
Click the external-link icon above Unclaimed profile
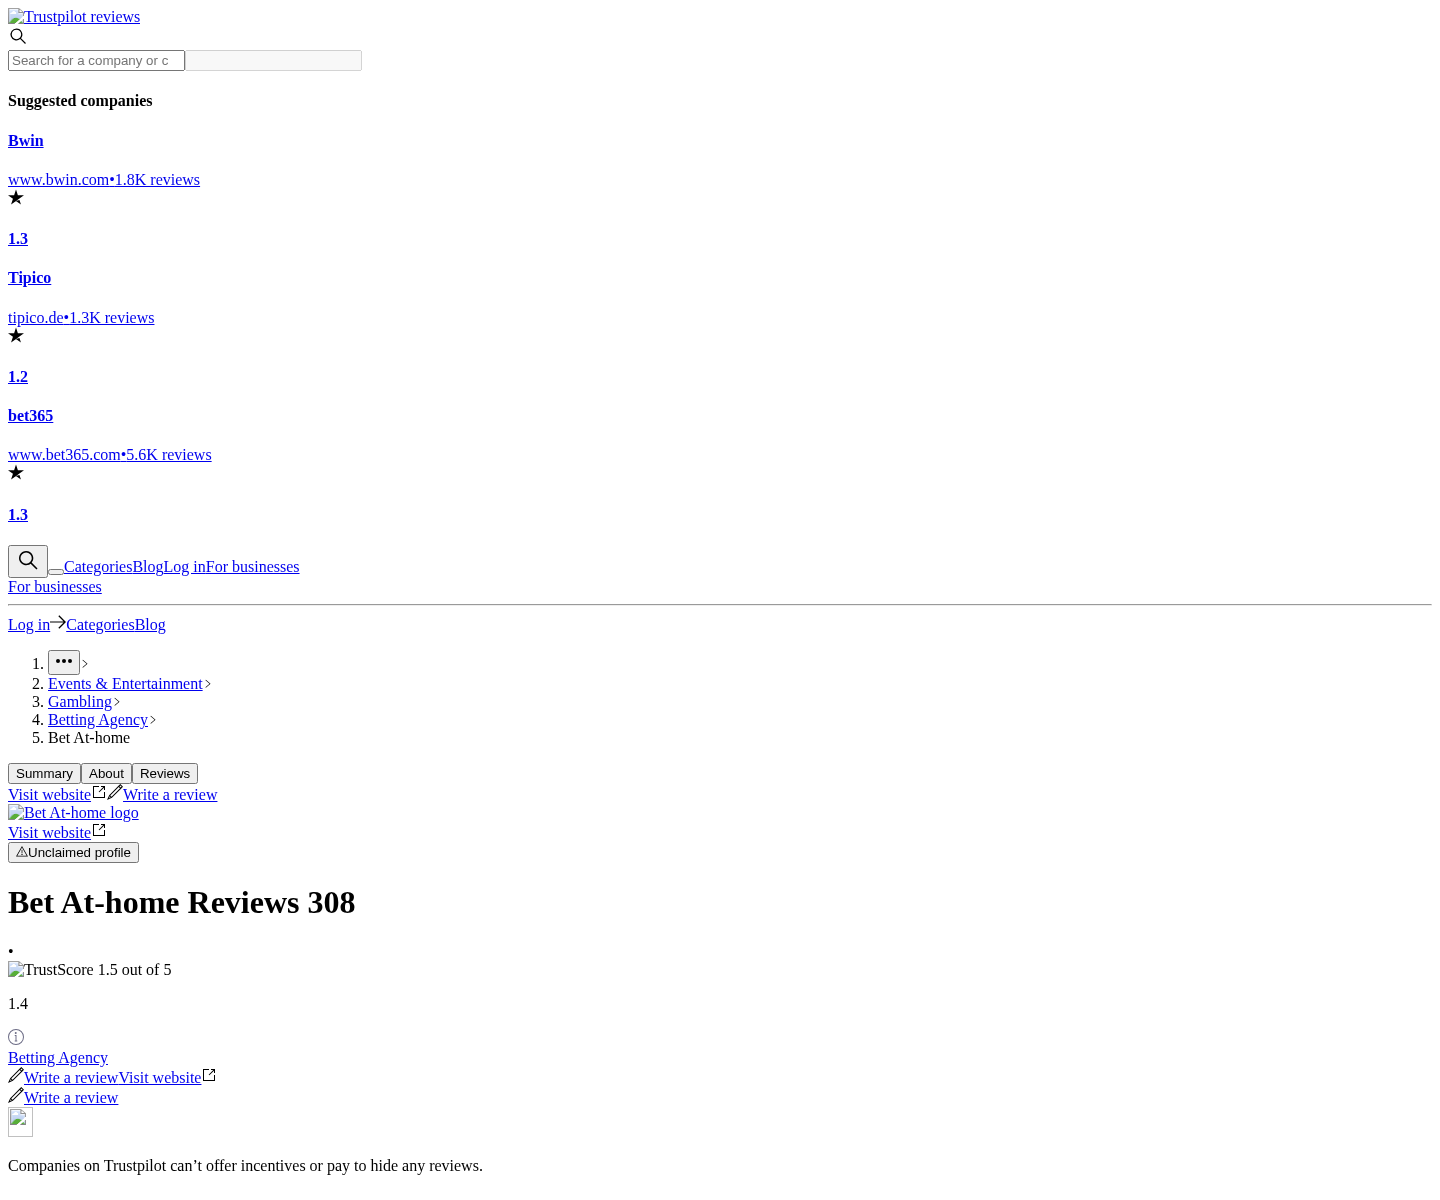point(99,830)
